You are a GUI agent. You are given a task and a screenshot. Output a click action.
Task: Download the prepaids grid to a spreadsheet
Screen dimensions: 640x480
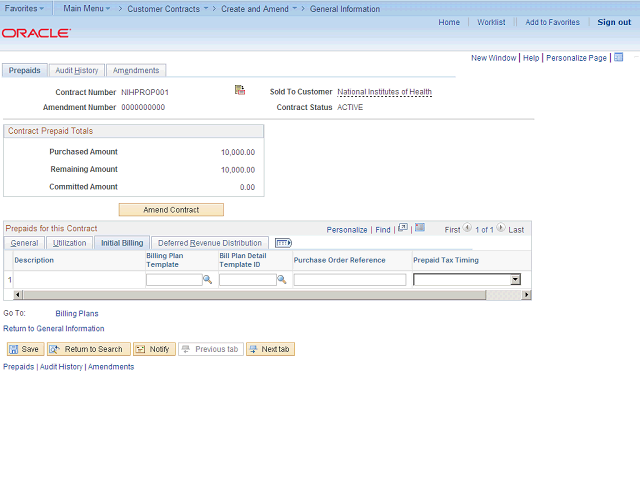click(x=420, y=228)
